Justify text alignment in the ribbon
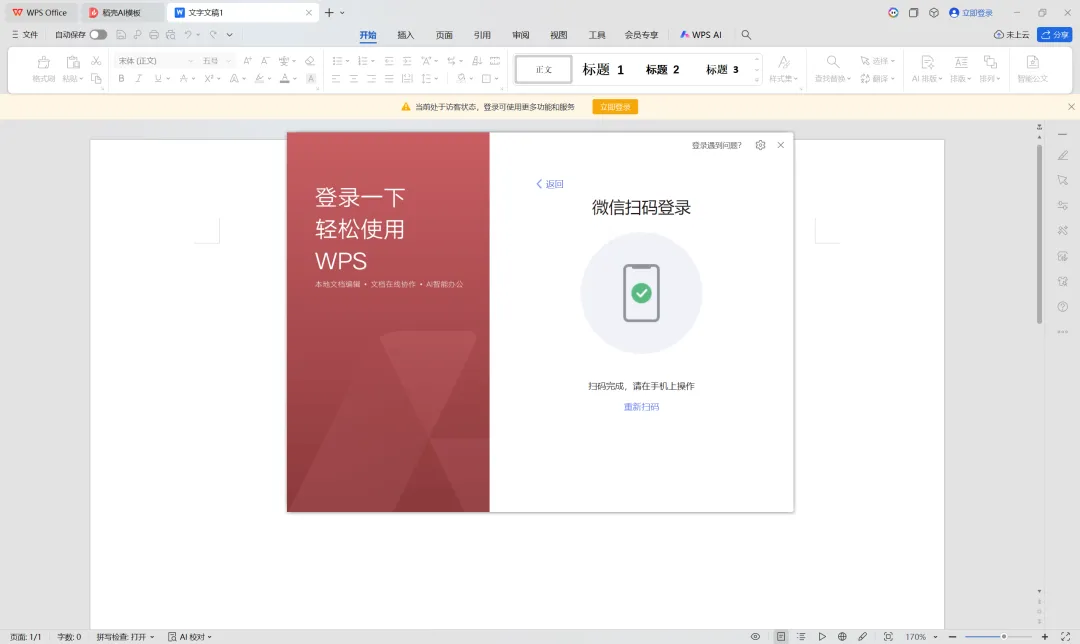The image size is (1080, 644). click(x=389, y=79)
